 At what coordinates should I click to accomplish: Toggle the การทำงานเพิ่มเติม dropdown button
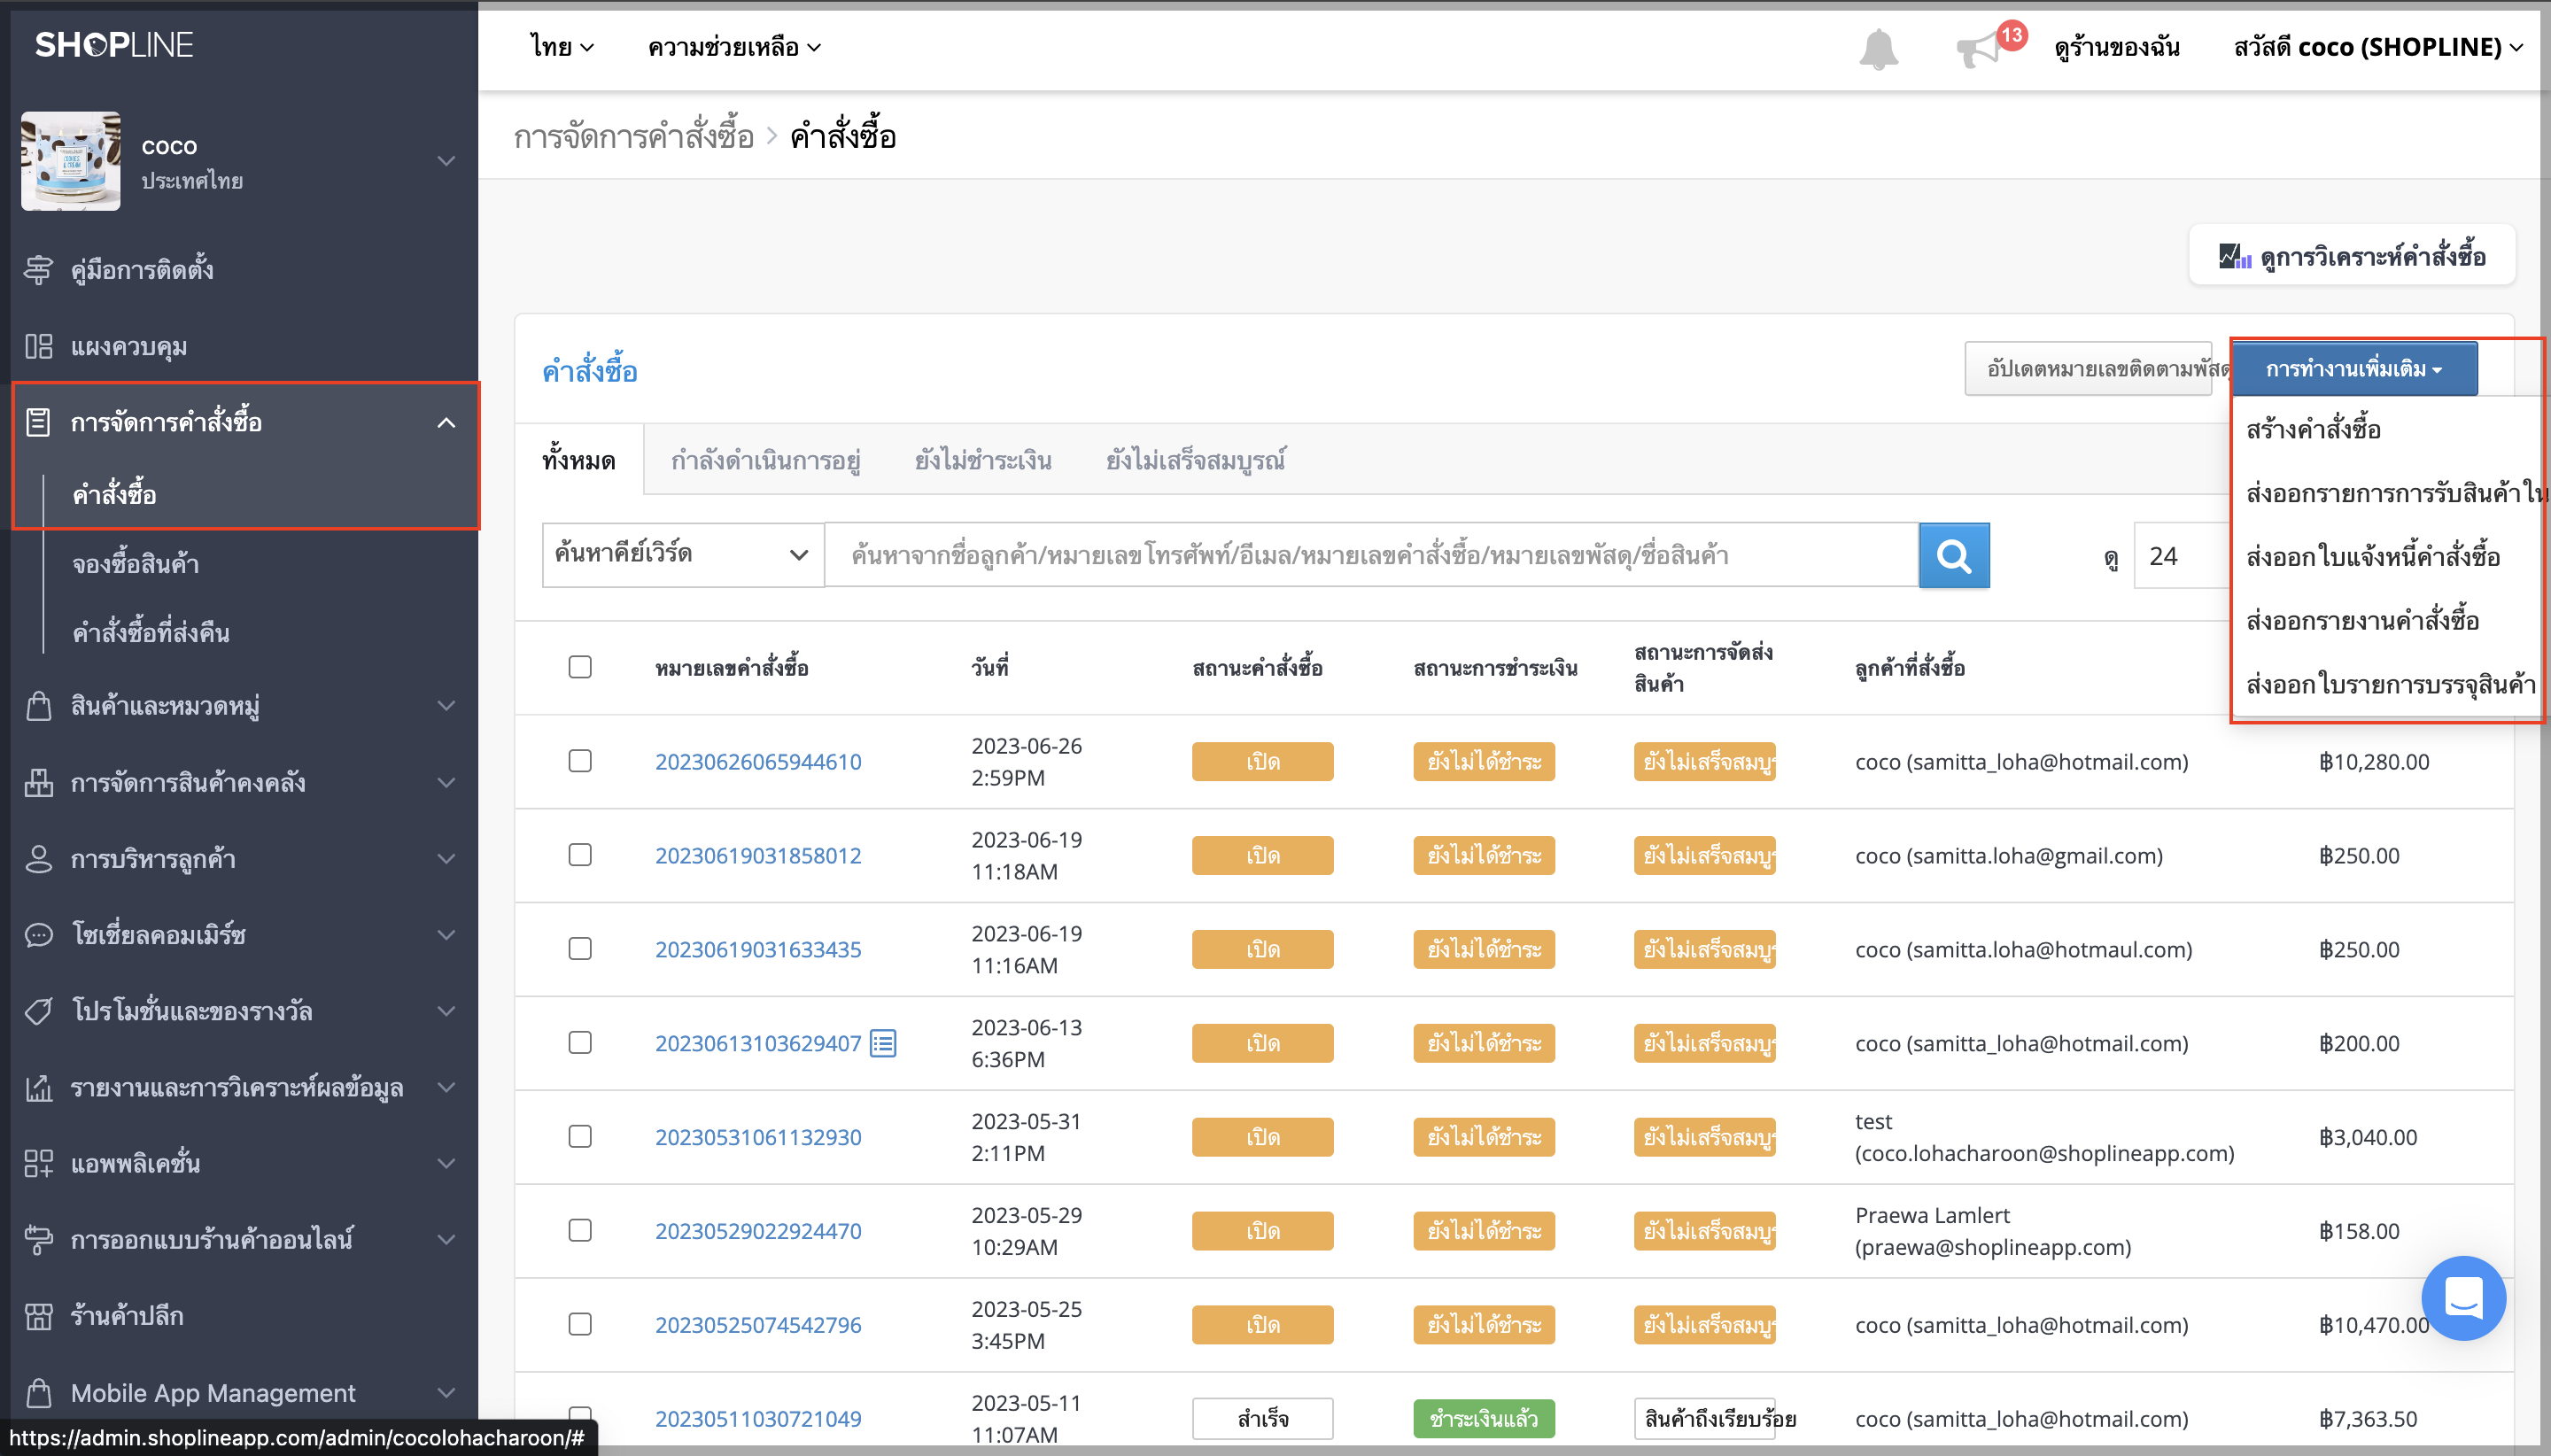pyautogui.click(x=2354, y=369)
